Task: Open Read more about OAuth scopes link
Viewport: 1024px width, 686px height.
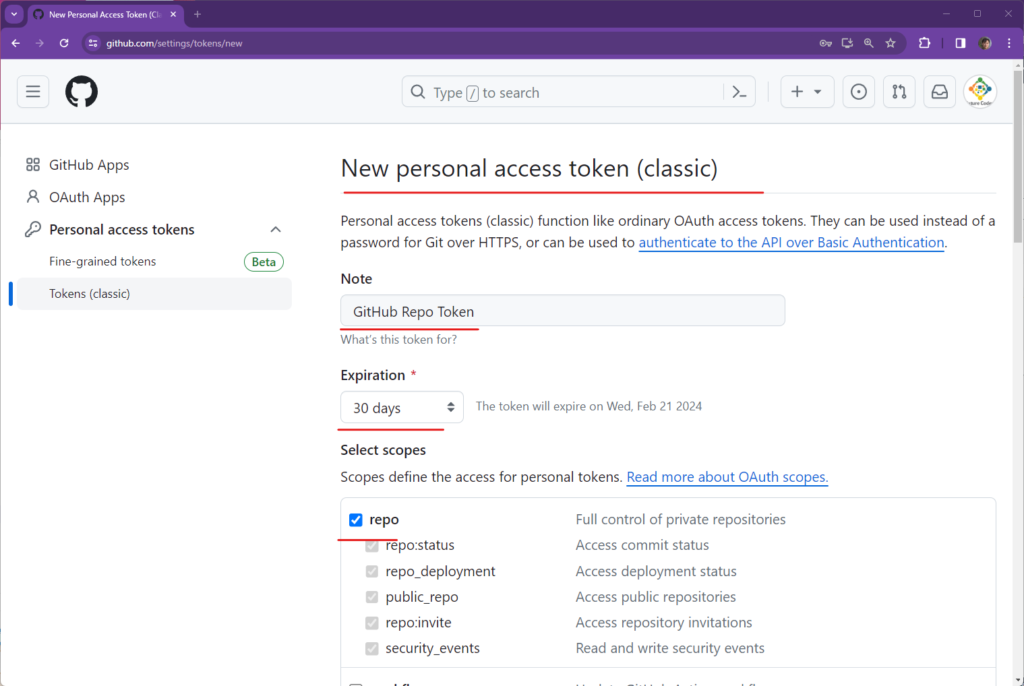Action: click(x=727, y=477)
